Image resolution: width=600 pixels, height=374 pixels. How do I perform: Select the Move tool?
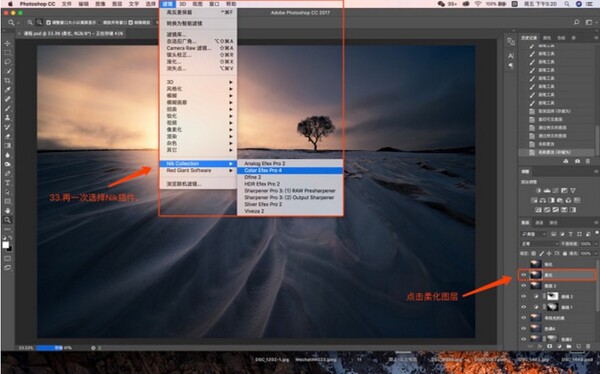coord(7,43)
